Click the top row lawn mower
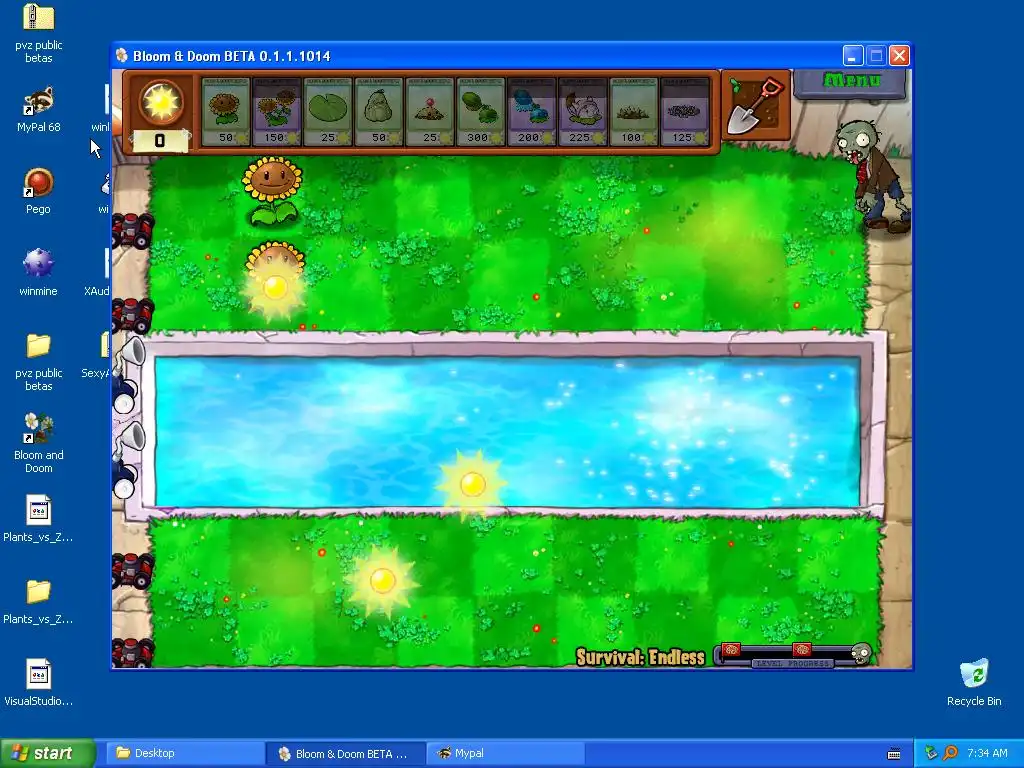 (133, 230)
